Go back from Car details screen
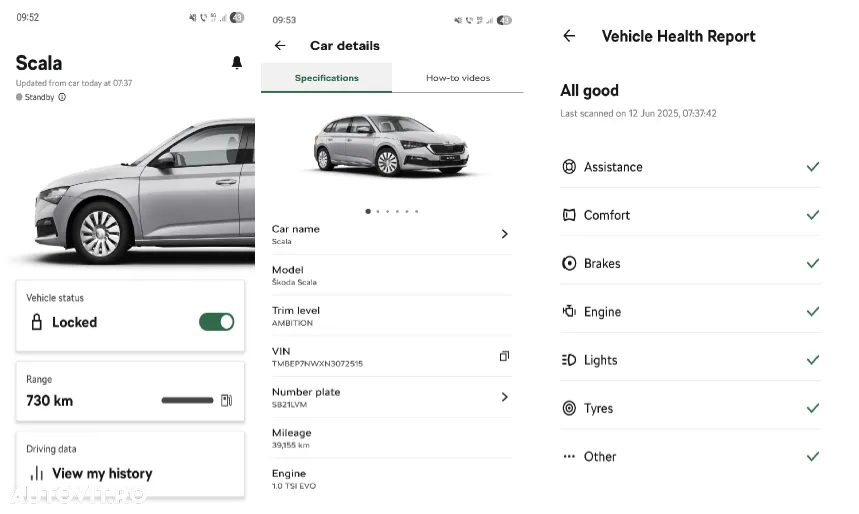 [x=280, y=45]
